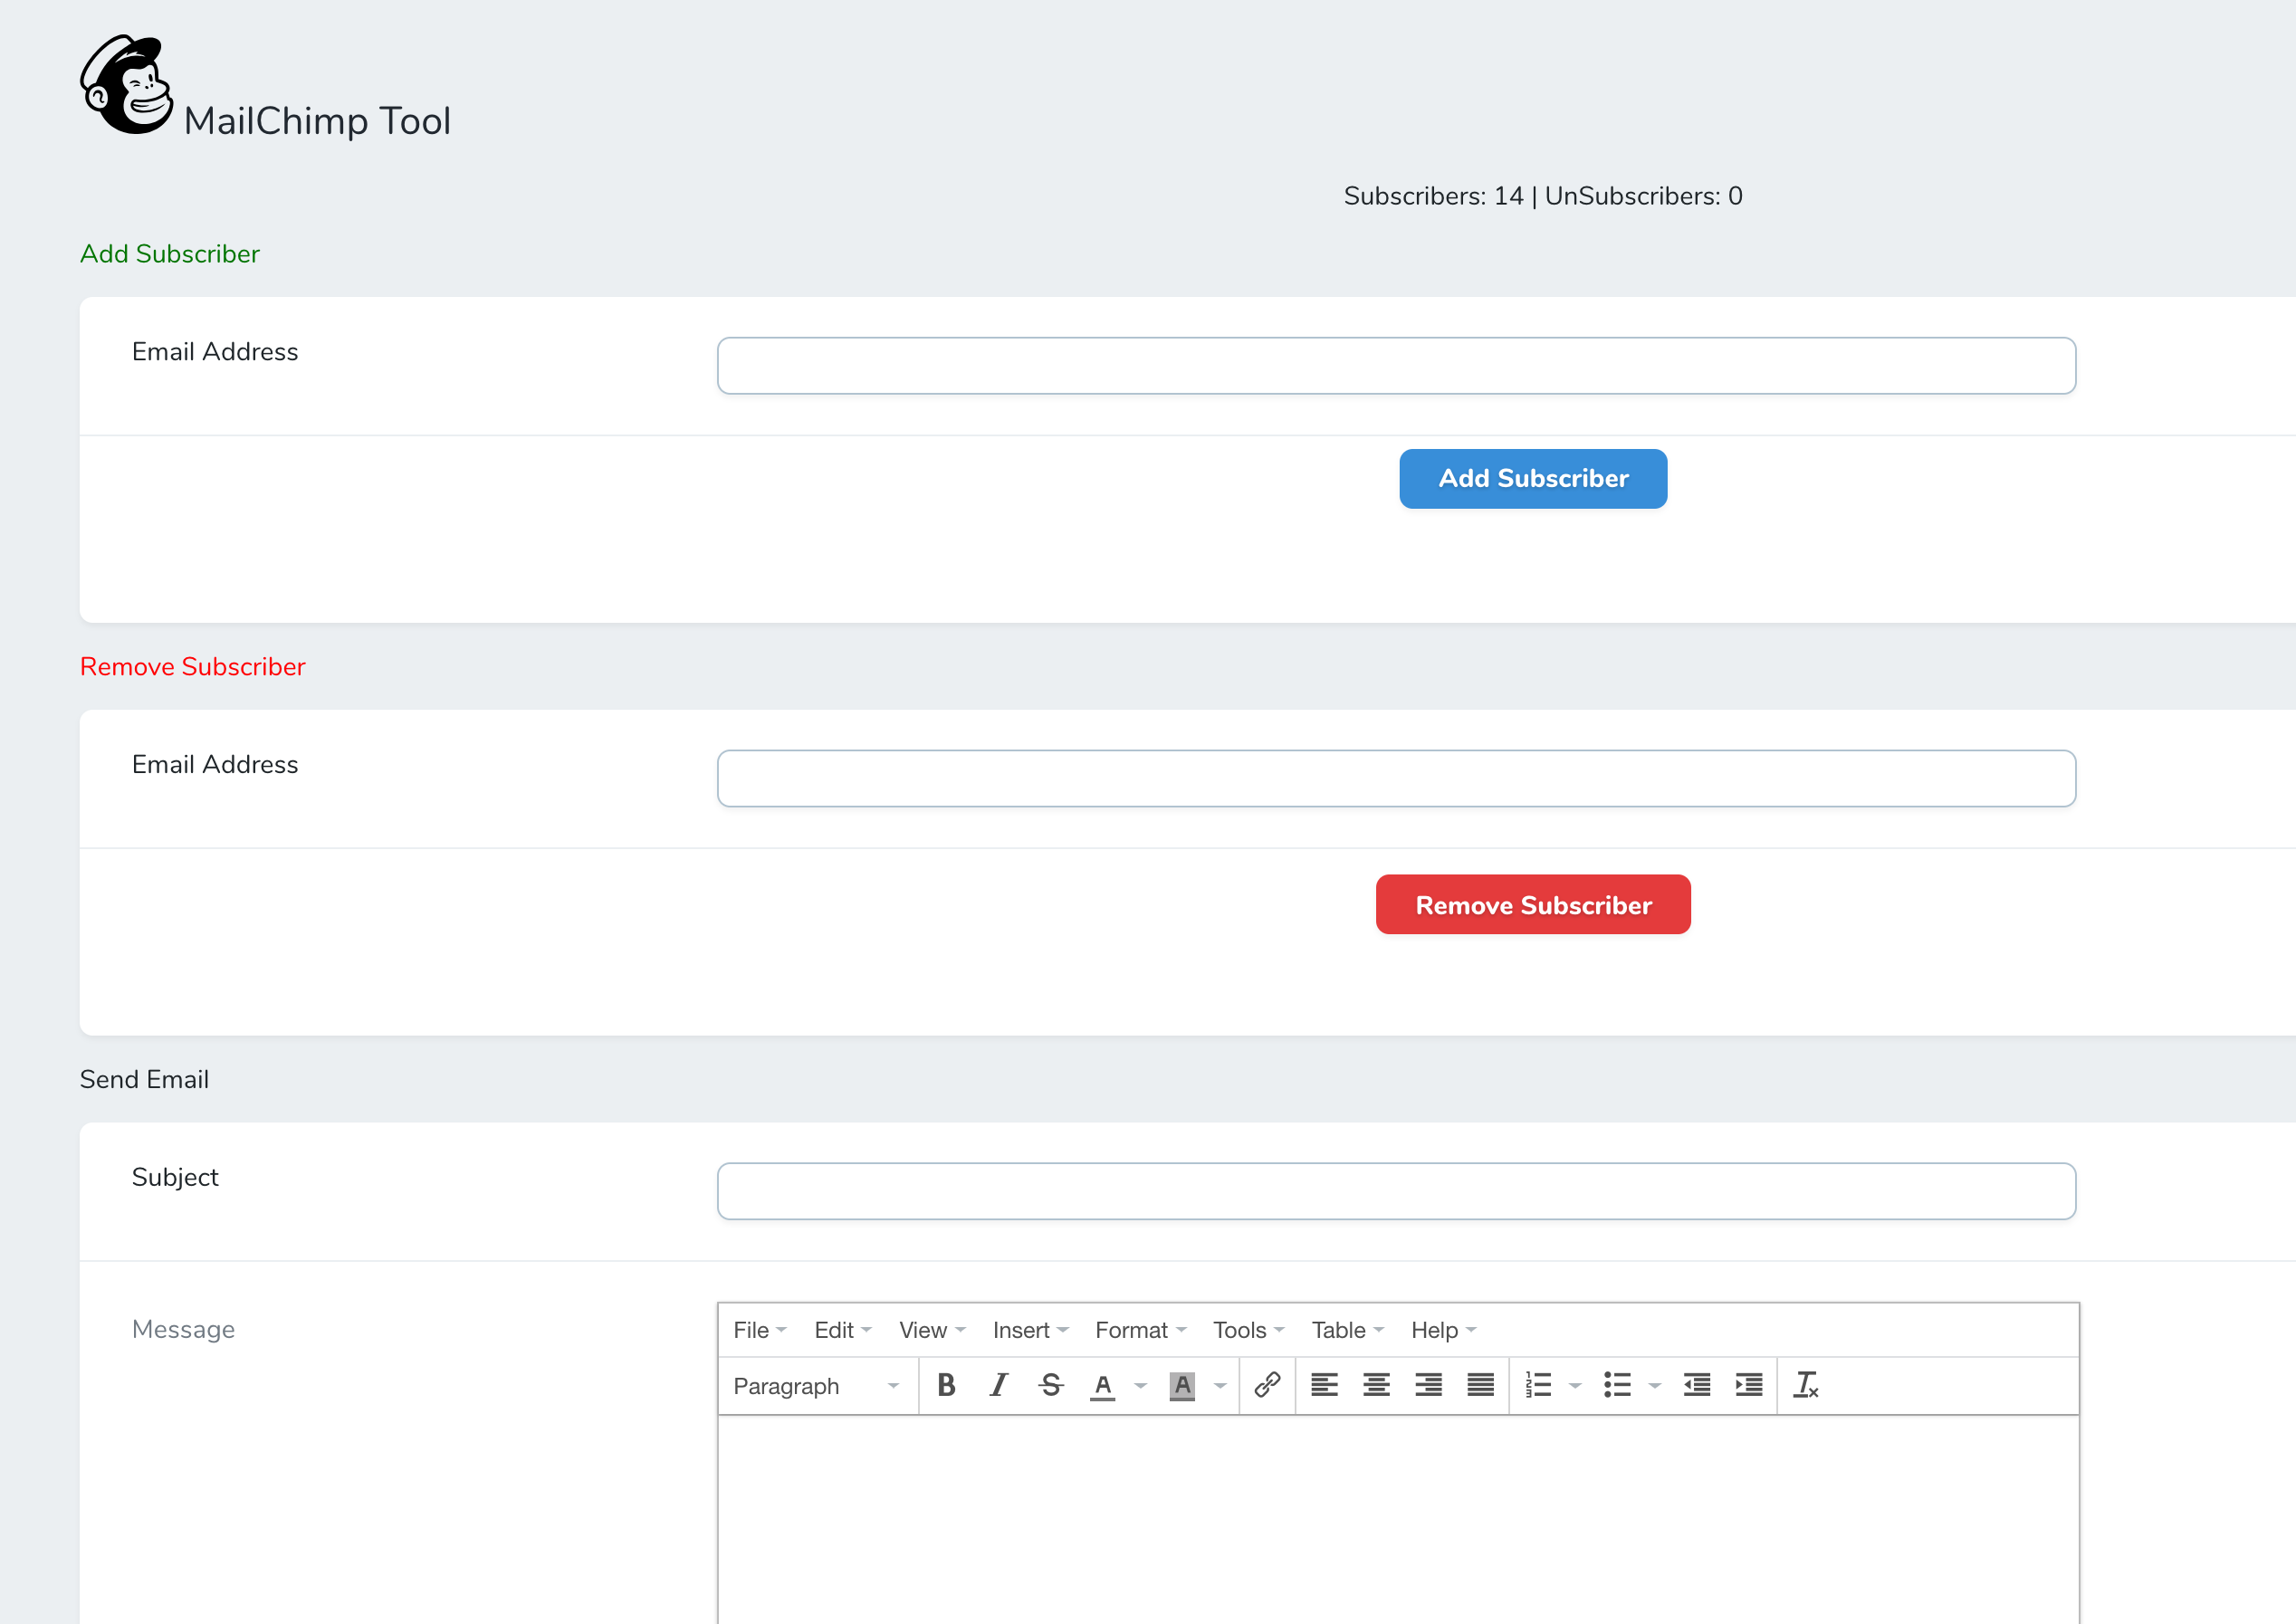Toggle bold formatting in message editor

[946, 1385]
